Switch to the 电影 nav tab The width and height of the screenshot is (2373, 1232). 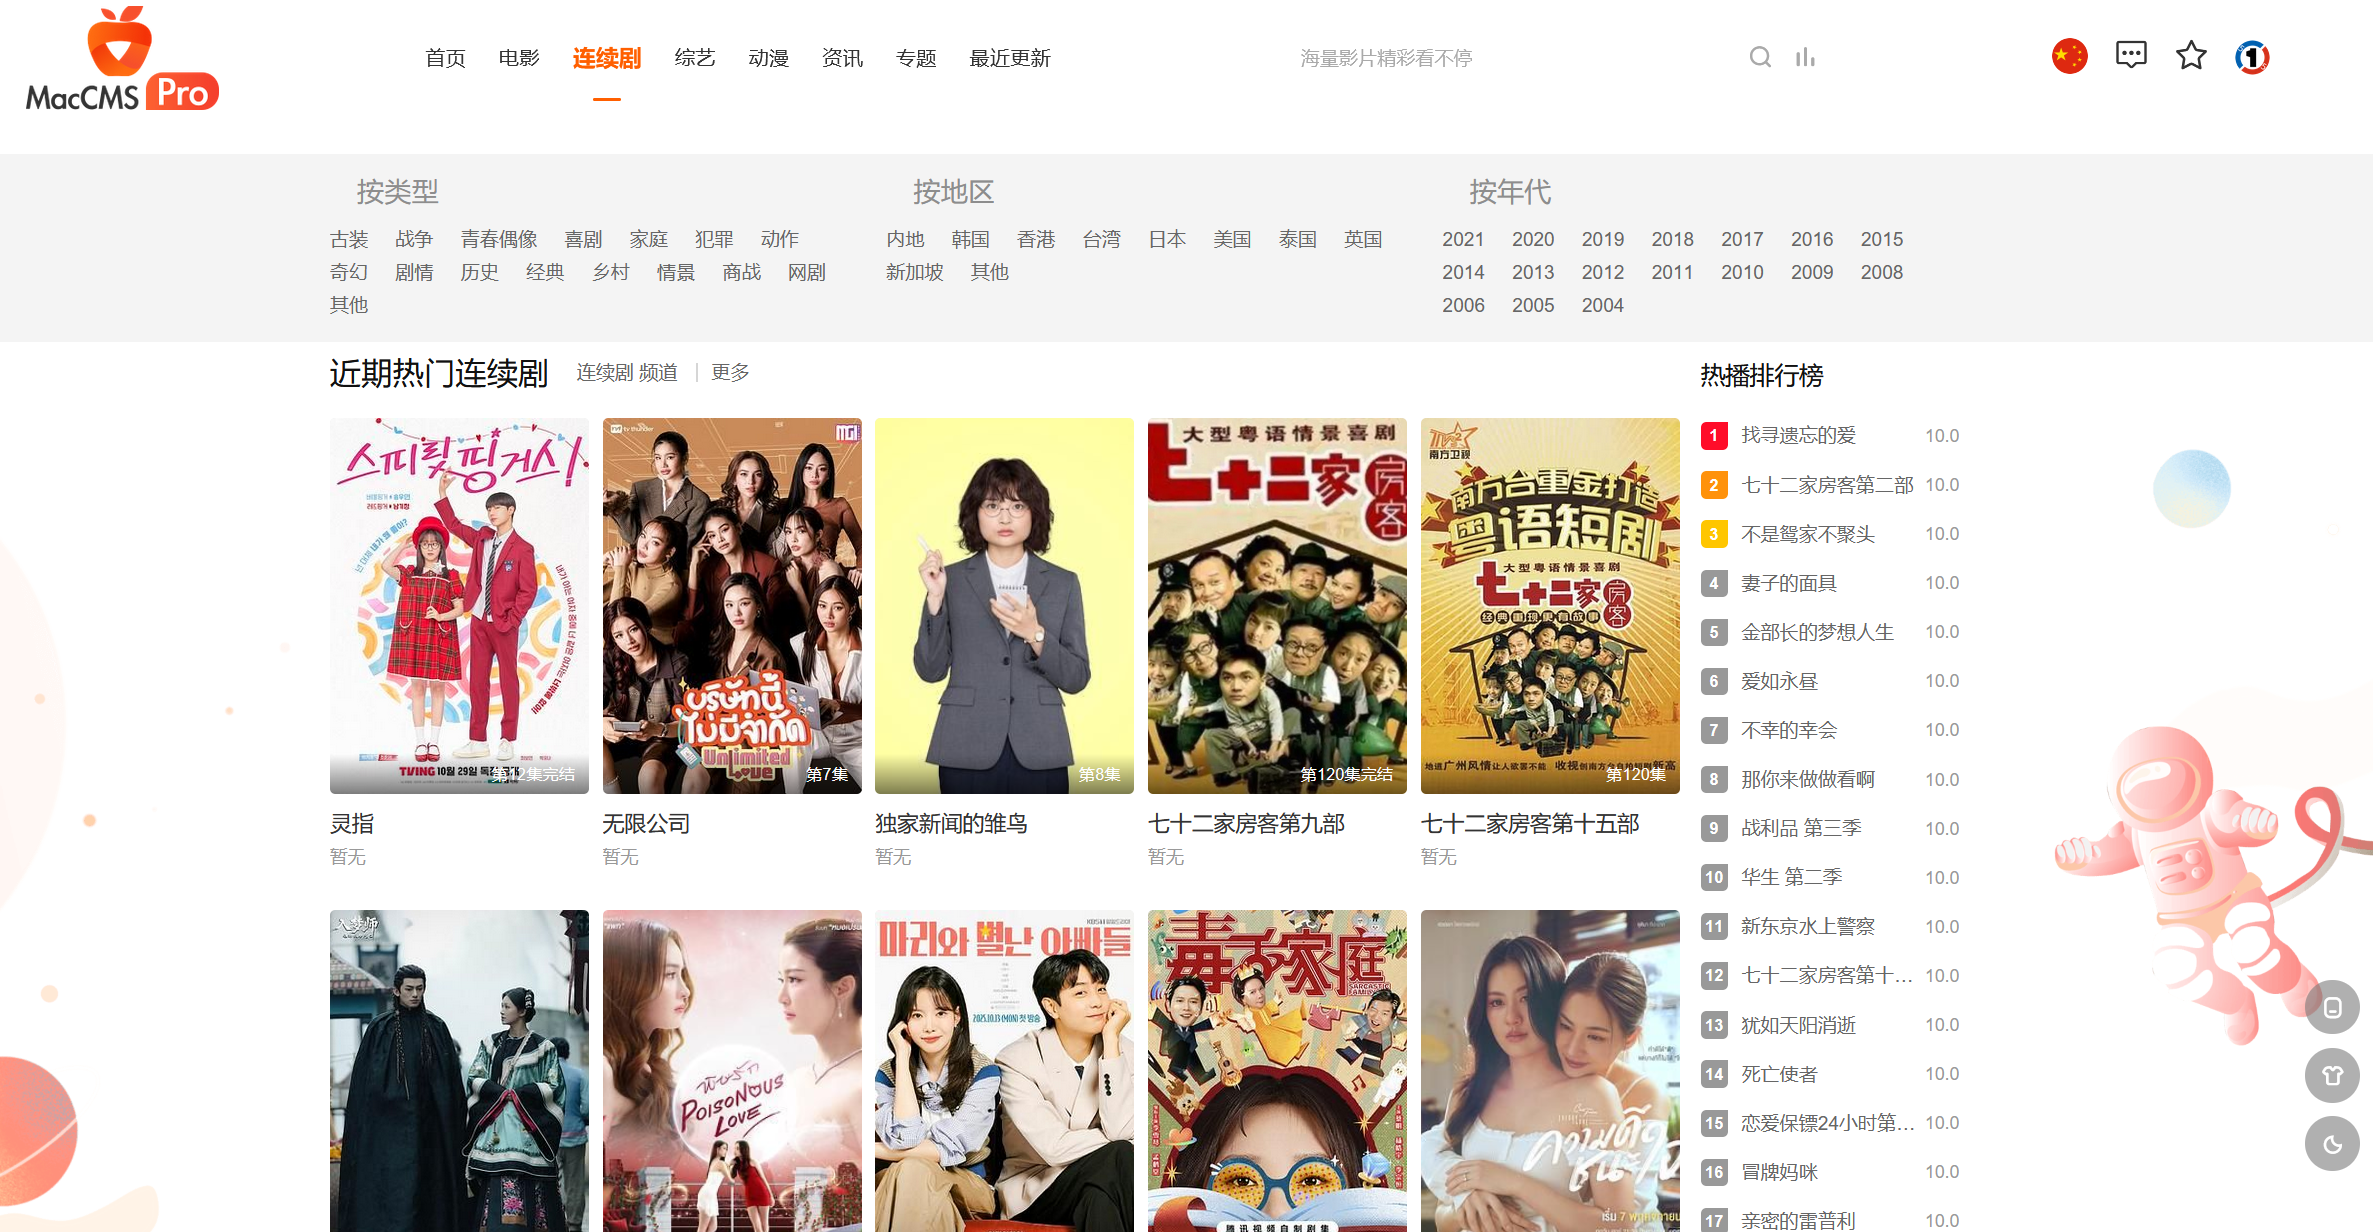519,58
